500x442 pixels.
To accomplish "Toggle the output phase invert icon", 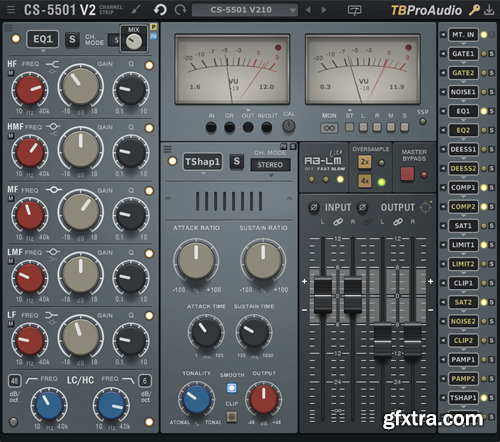I will 362,207.
